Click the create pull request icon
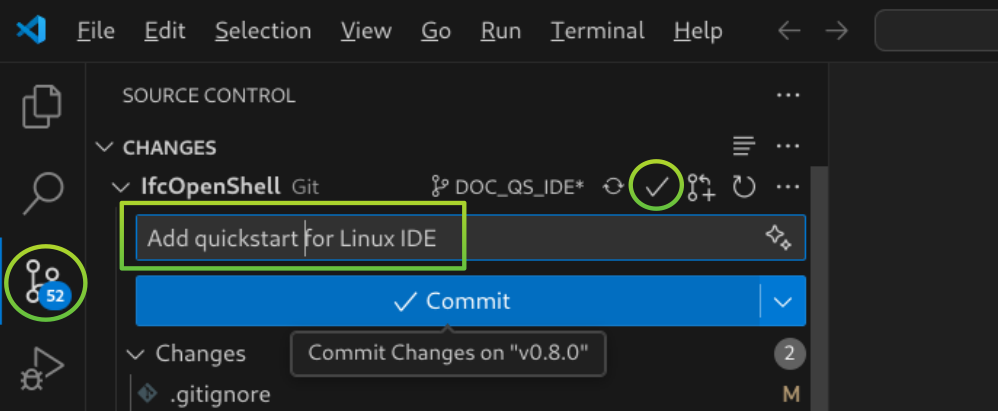 click(701, 187)
